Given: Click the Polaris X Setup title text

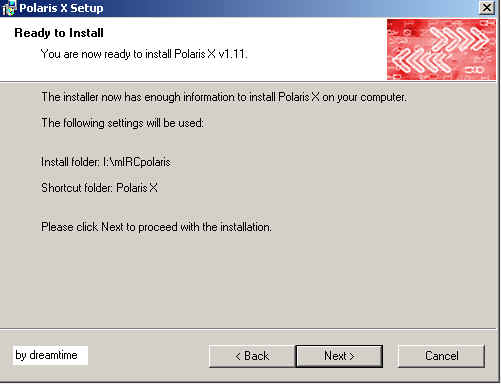Looking at the screenshot, I should click(61, 8).
